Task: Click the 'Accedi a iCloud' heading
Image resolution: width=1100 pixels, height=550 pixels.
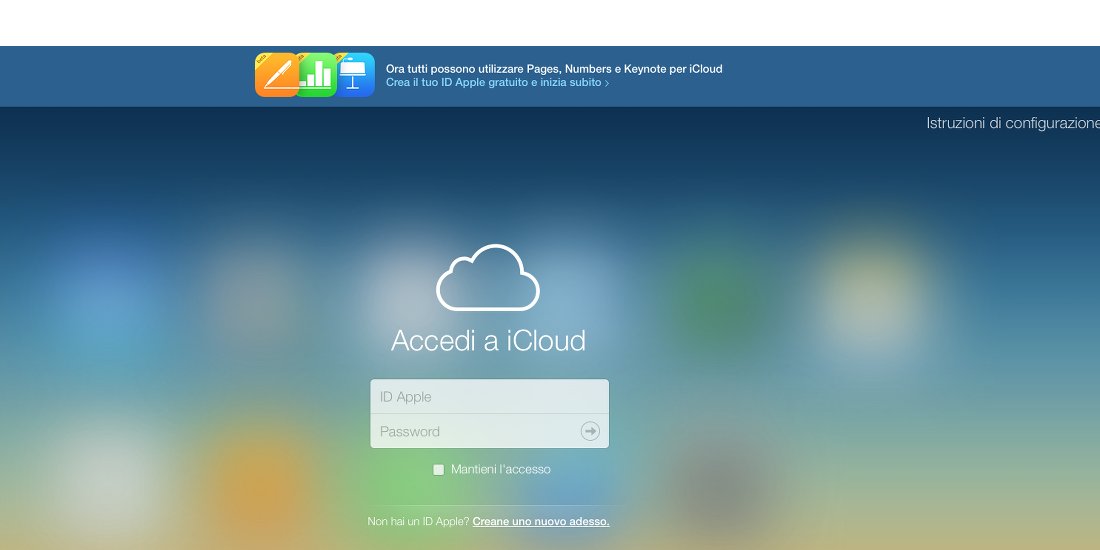Action: coord(488,340)
